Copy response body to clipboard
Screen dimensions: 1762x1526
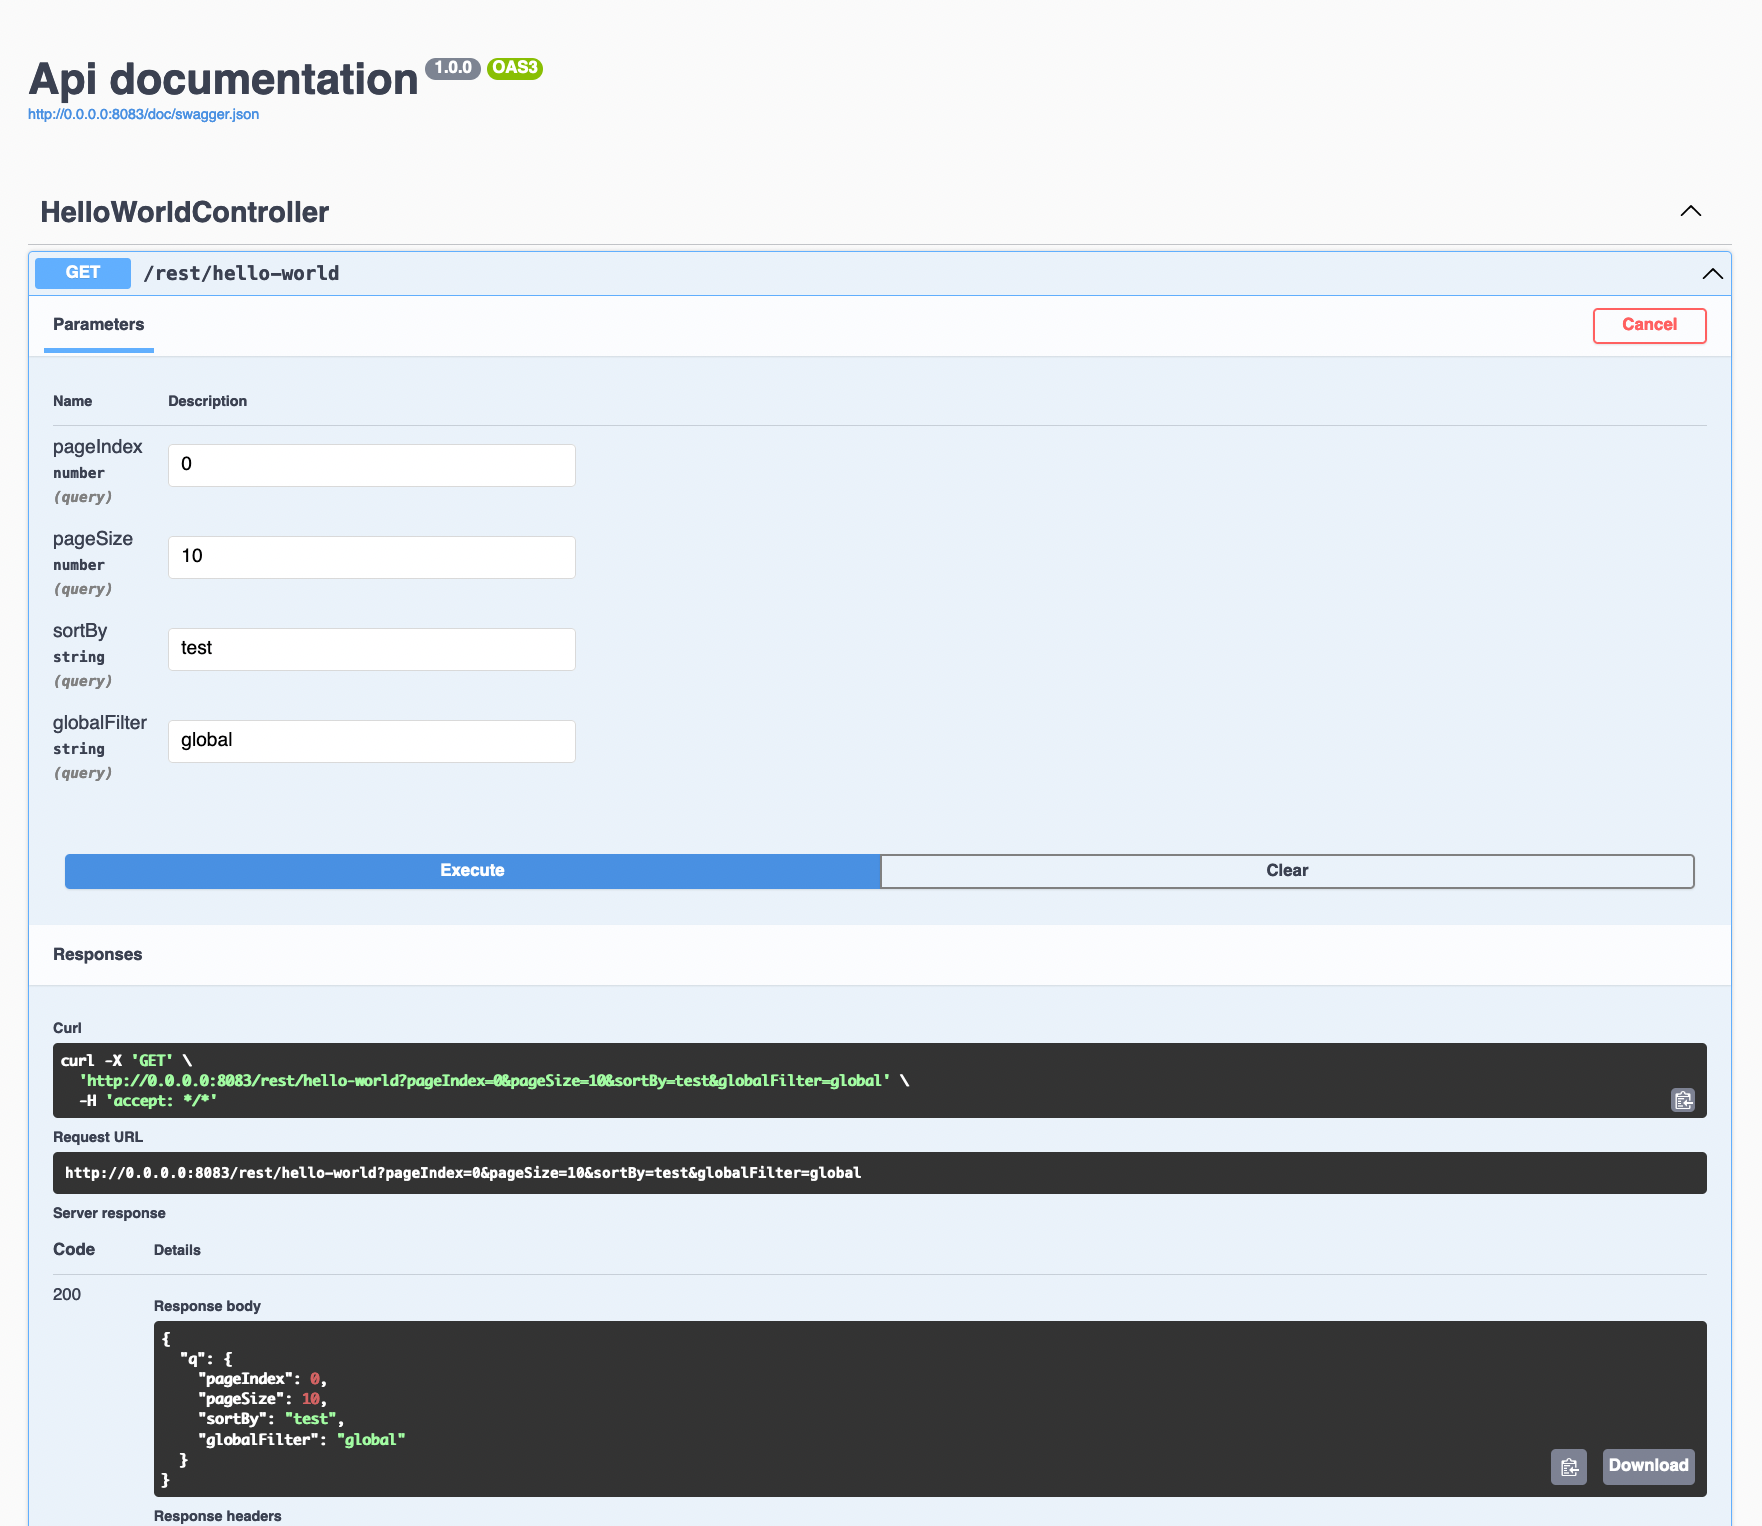[x=1569, y=1467]
